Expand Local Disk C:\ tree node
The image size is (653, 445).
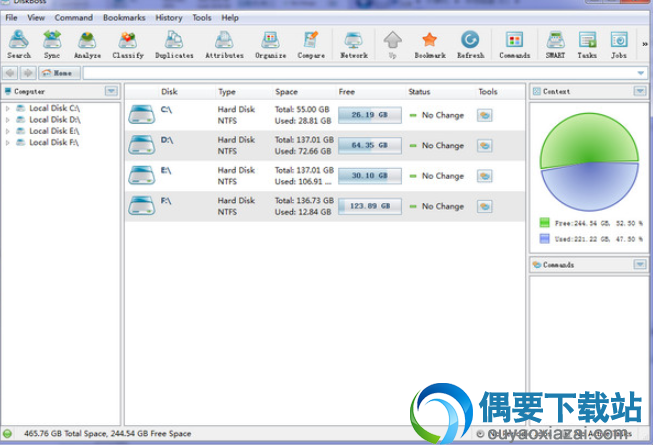click(7, 108)
